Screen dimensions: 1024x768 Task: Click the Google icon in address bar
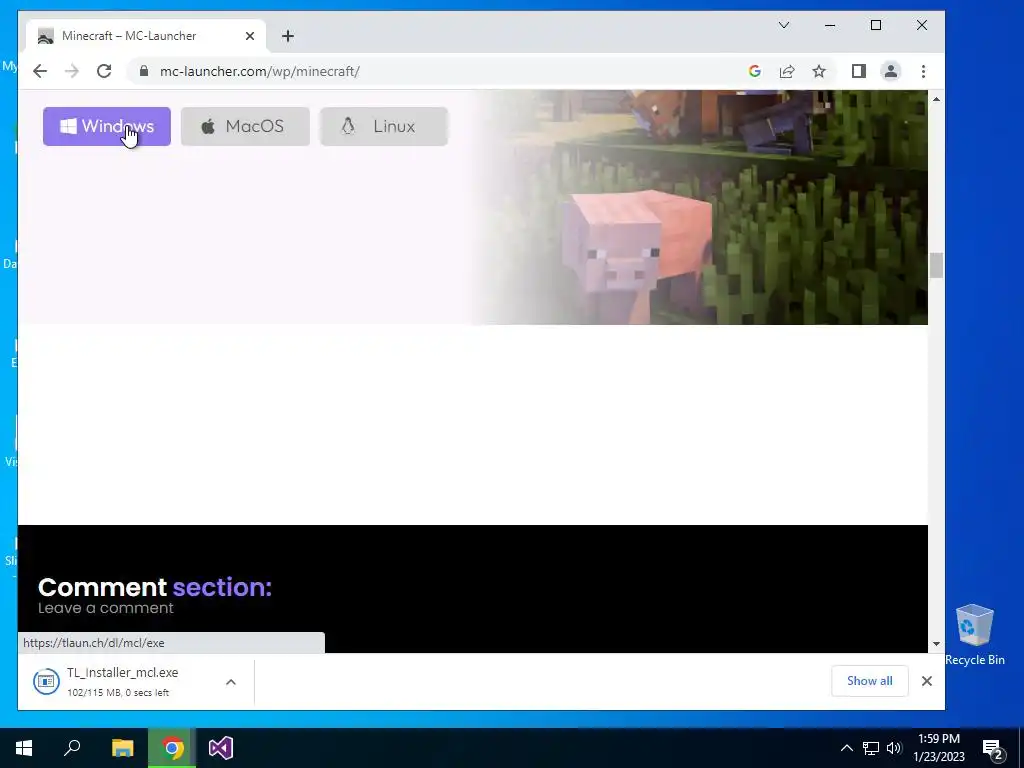pyautogui.click(x=754, y=71)
